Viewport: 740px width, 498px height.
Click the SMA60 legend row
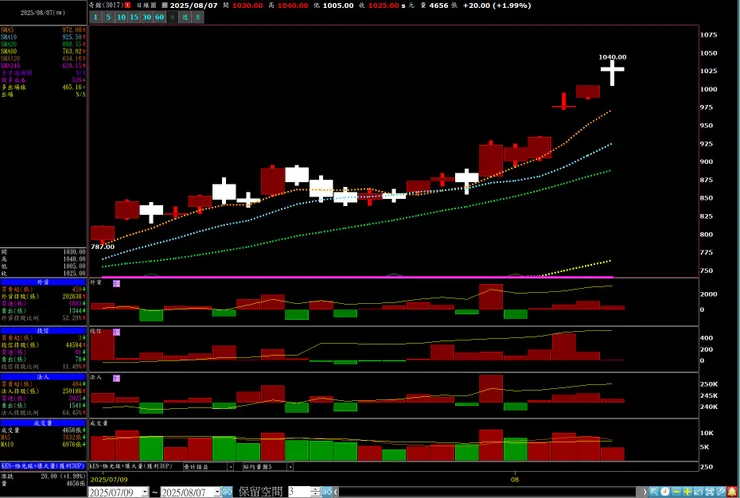pyautogui.click(x=43, y=51)
